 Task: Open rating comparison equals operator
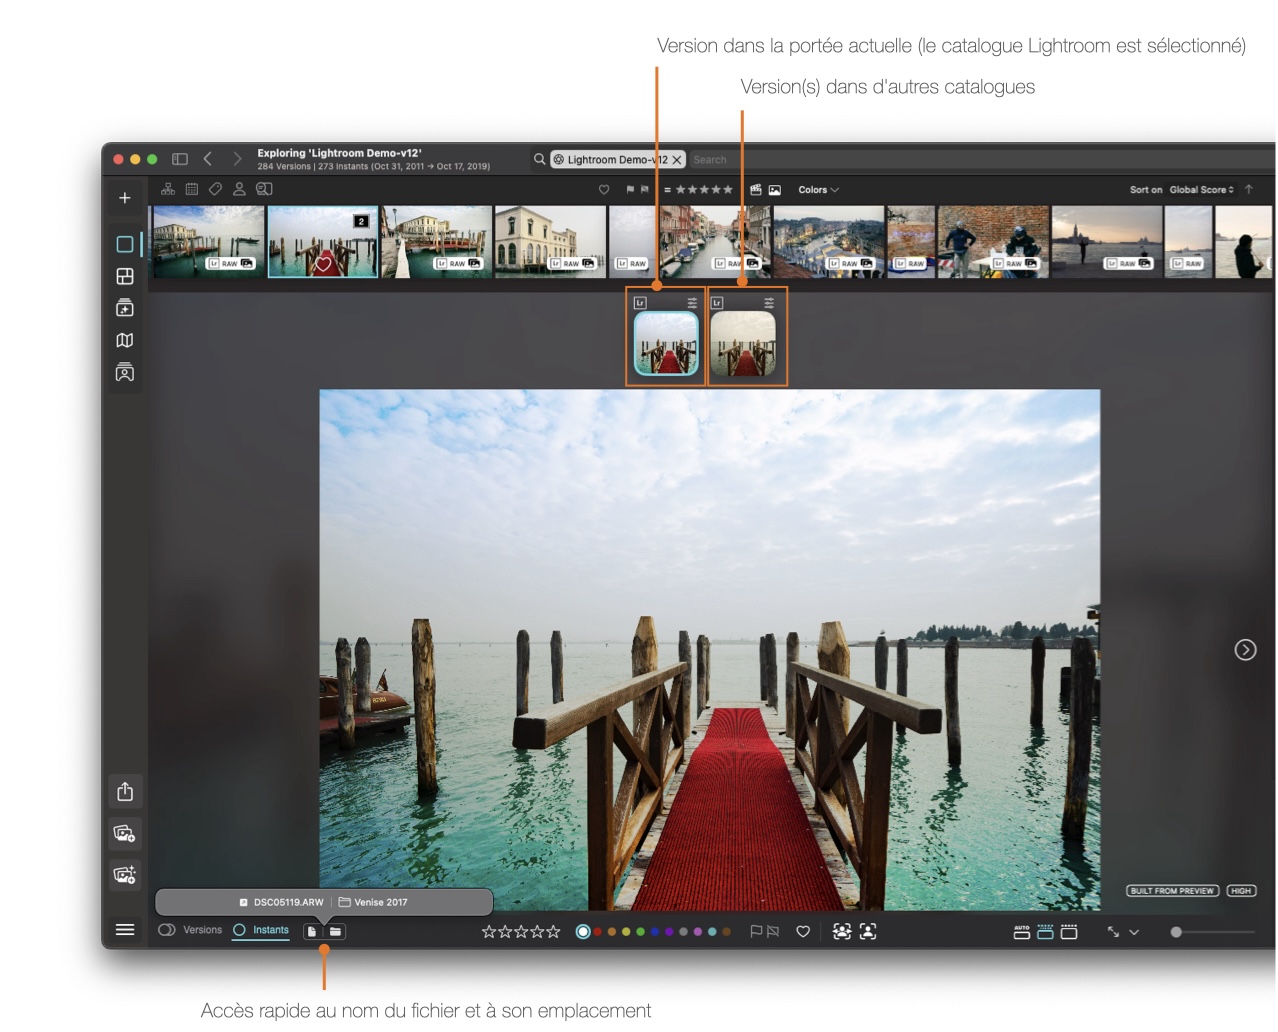point(667,190)
